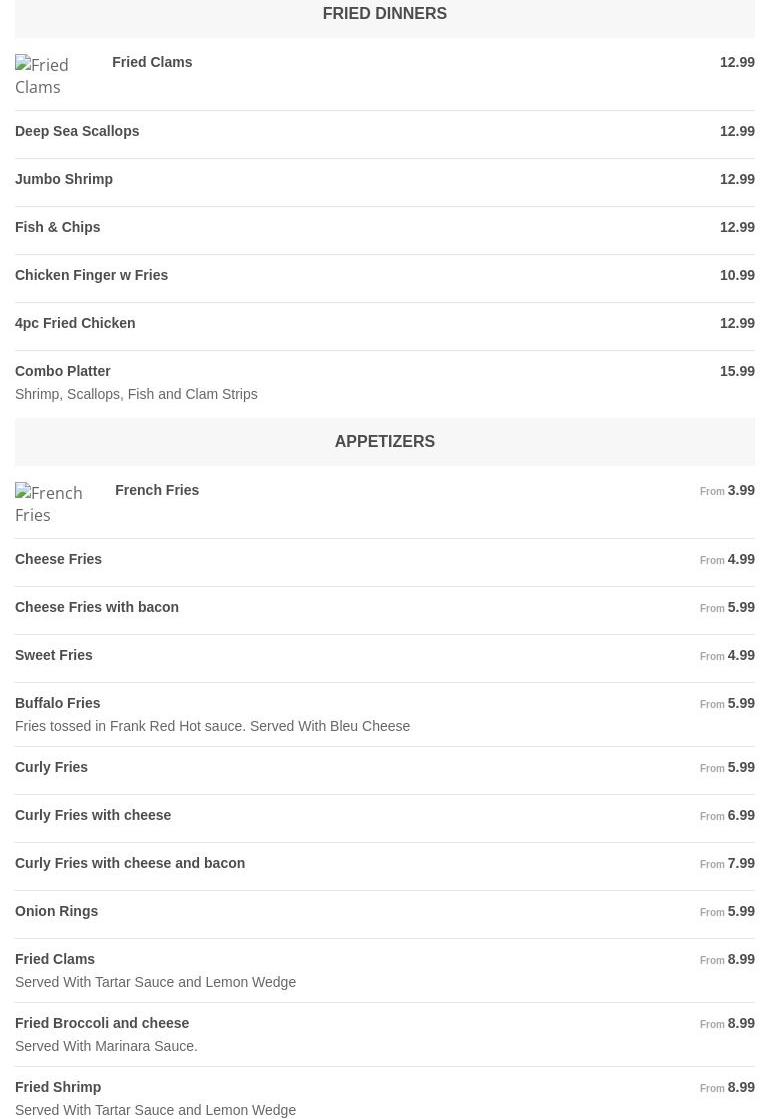Select the Combo Platter item

(x=63, y=371)
